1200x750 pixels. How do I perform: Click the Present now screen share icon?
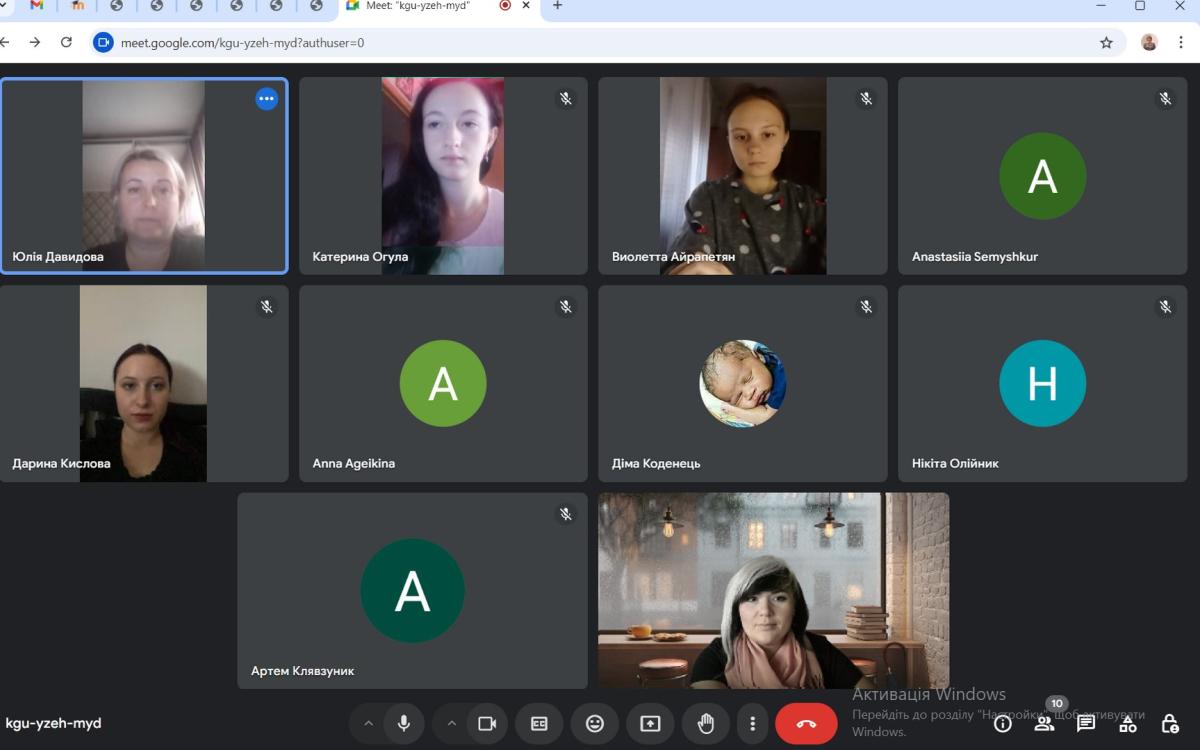pos(650,724)
